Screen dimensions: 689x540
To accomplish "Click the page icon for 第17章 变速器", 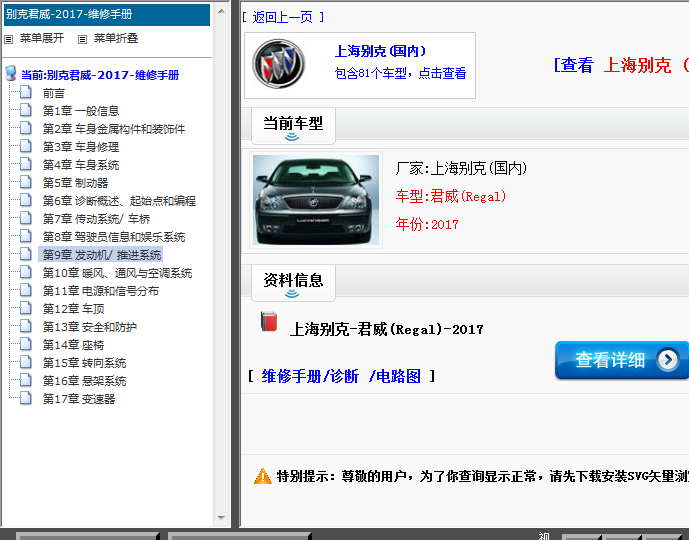I will [x=26, y=398].
